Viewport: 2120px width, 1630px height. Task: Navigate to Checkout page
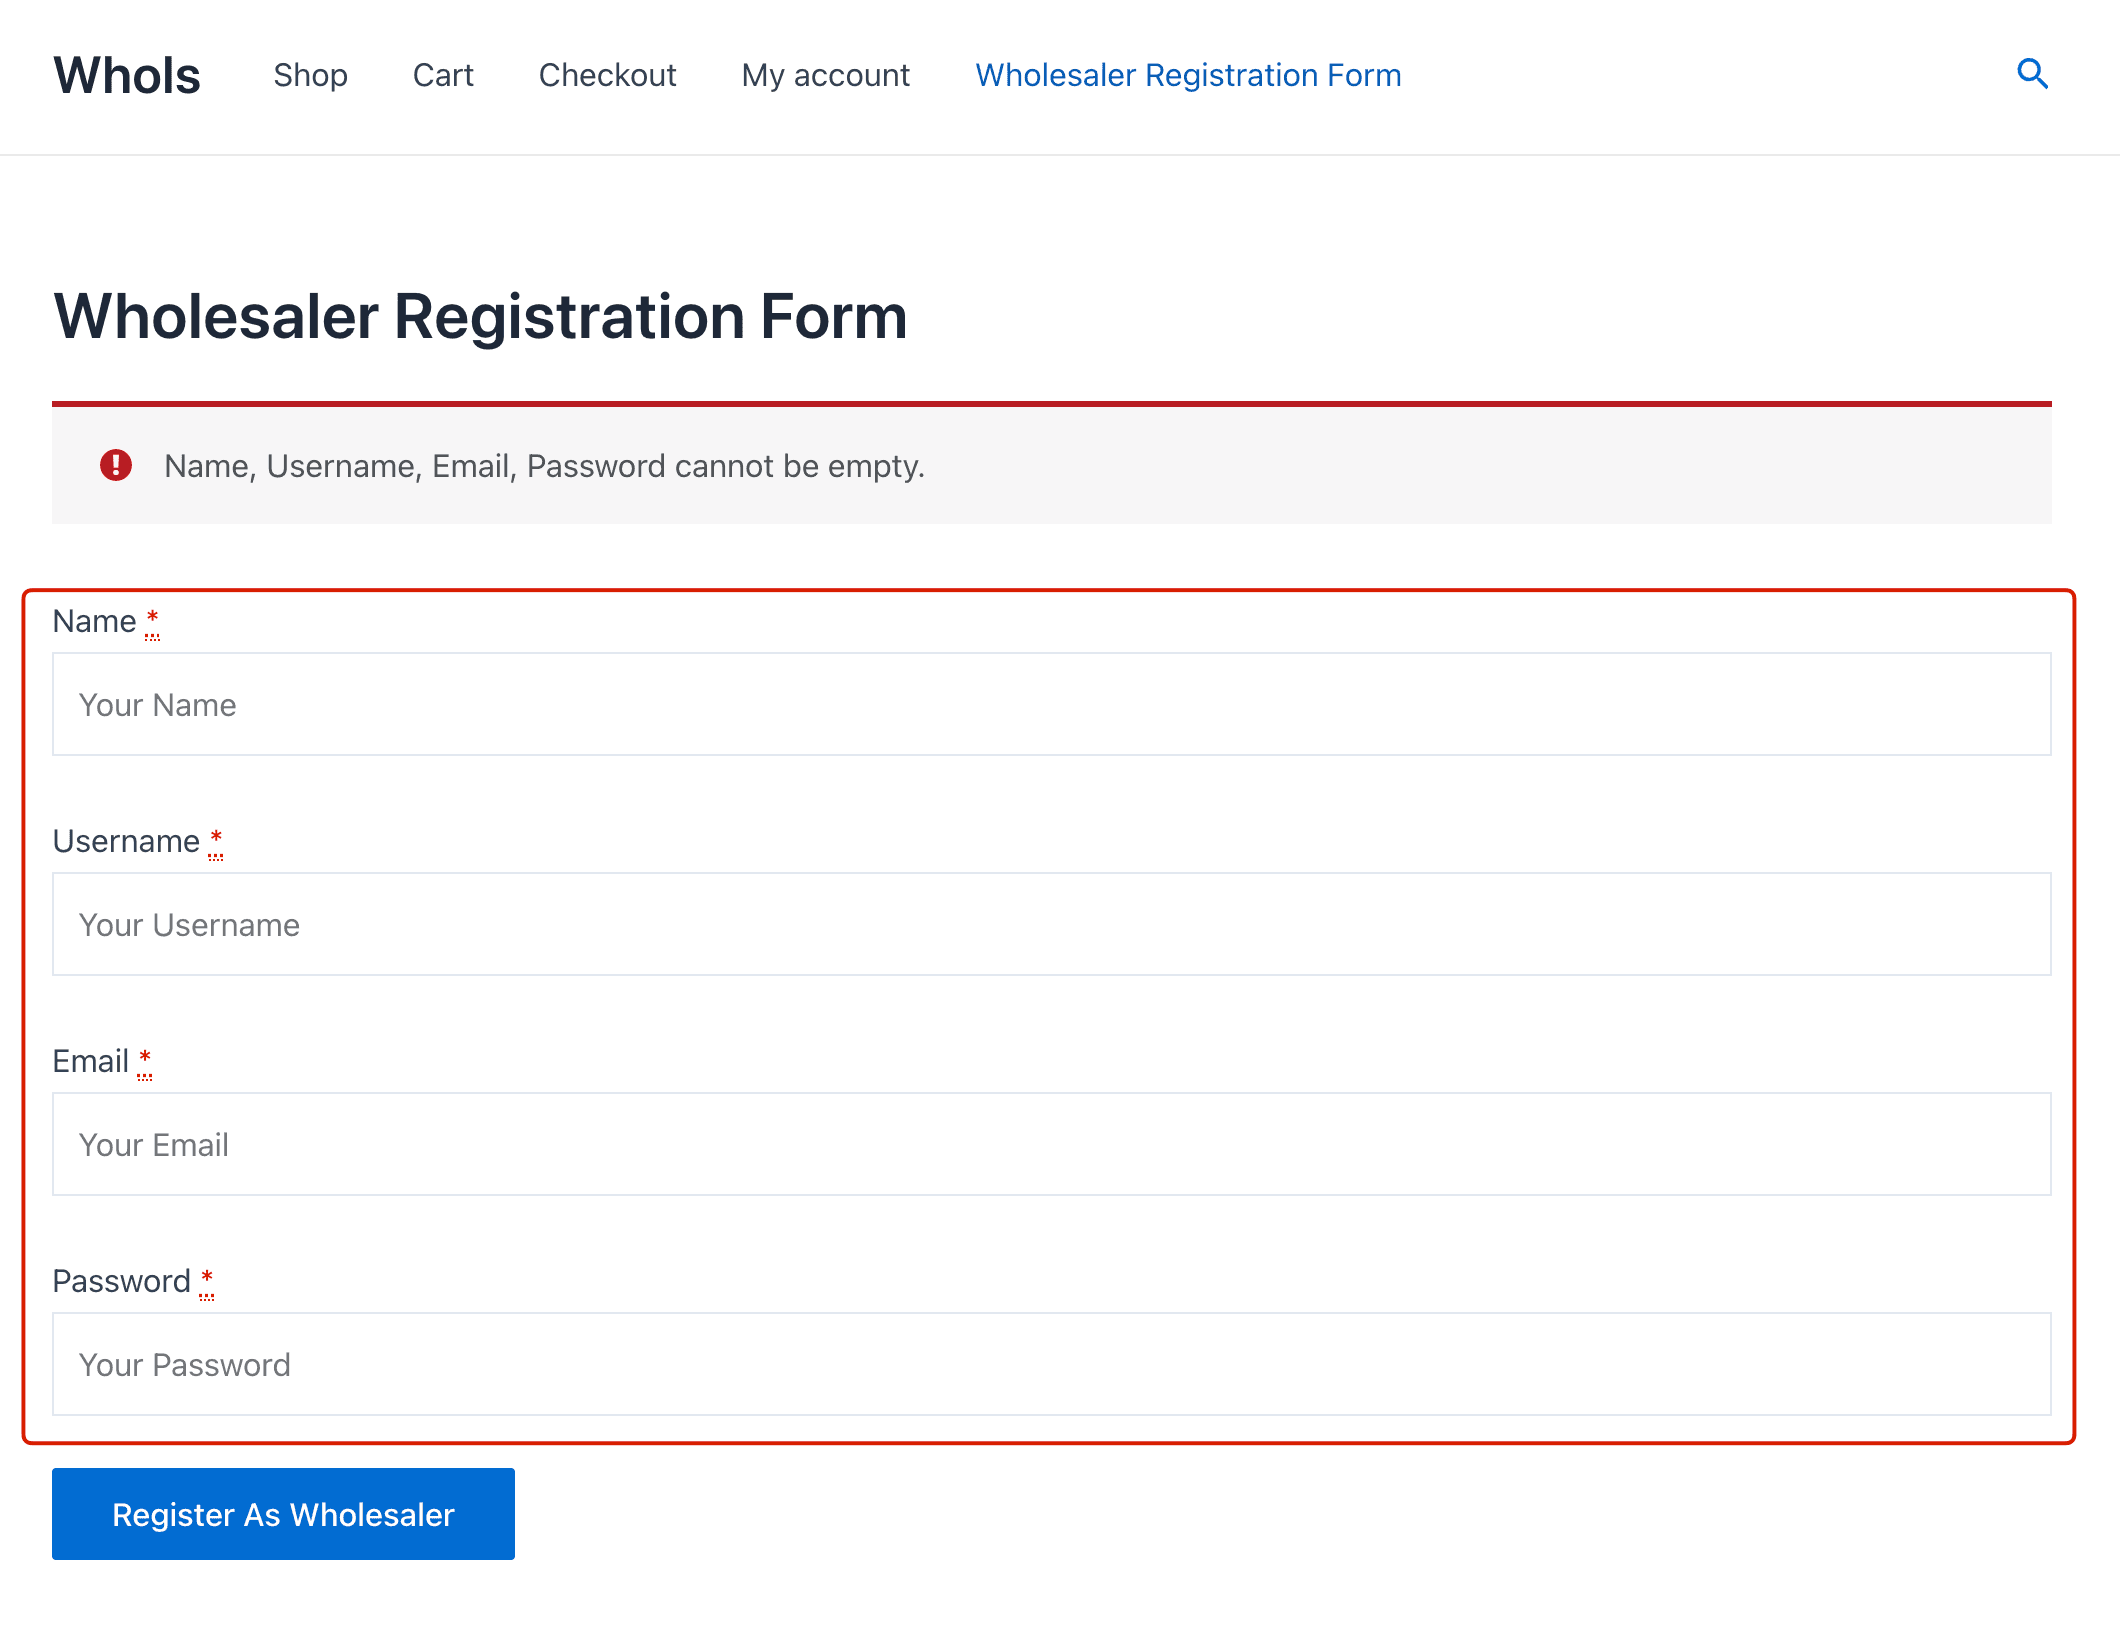(607, 75)
